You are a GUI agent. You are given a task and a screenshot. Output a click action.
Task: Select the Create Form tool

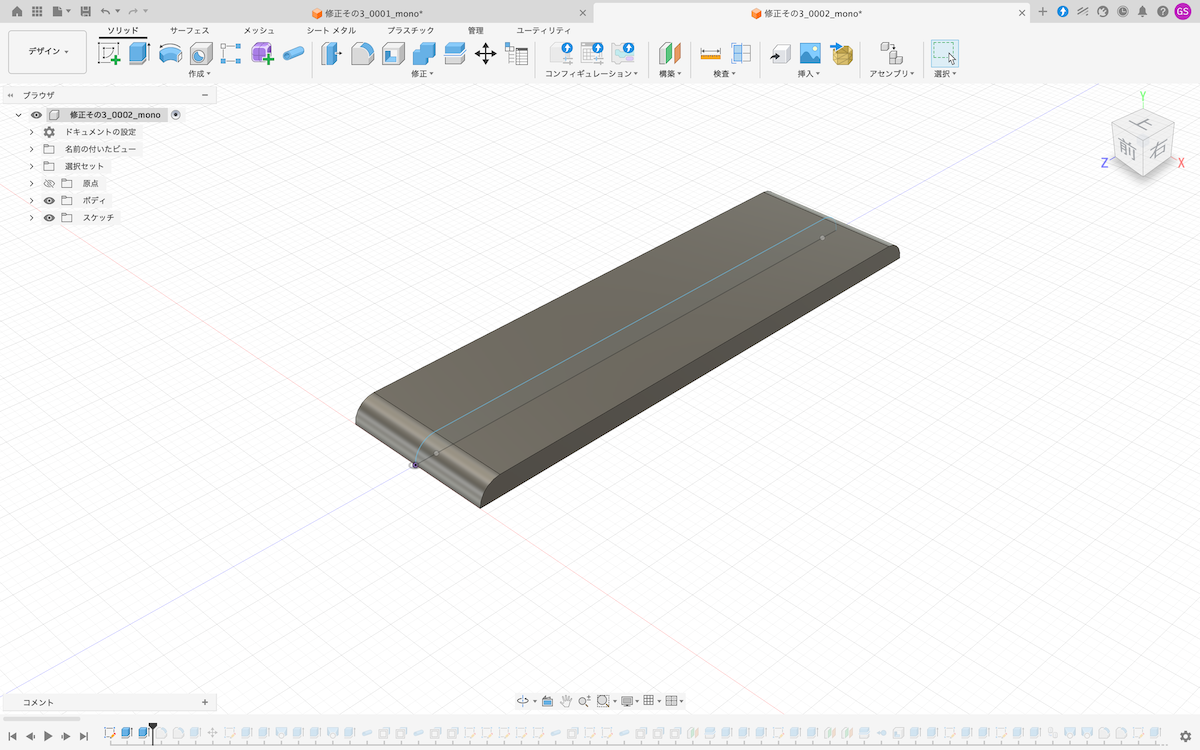coord(262,54)
